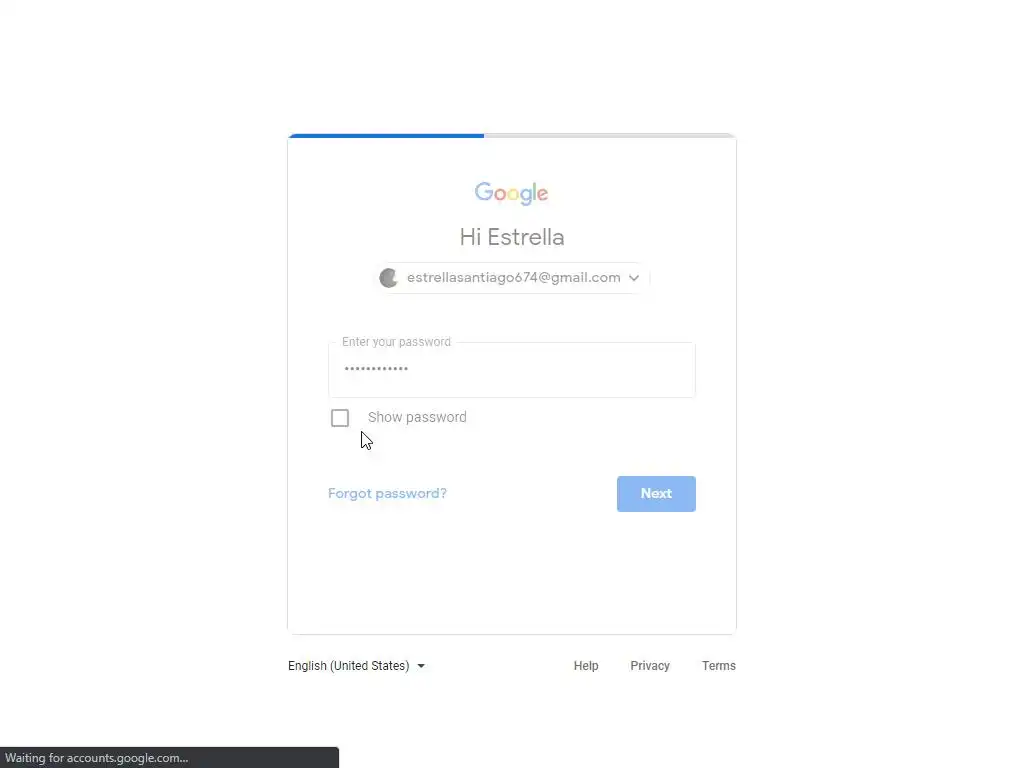
Task: Click the gray unfilled loading bar portion
Action: 610,136
